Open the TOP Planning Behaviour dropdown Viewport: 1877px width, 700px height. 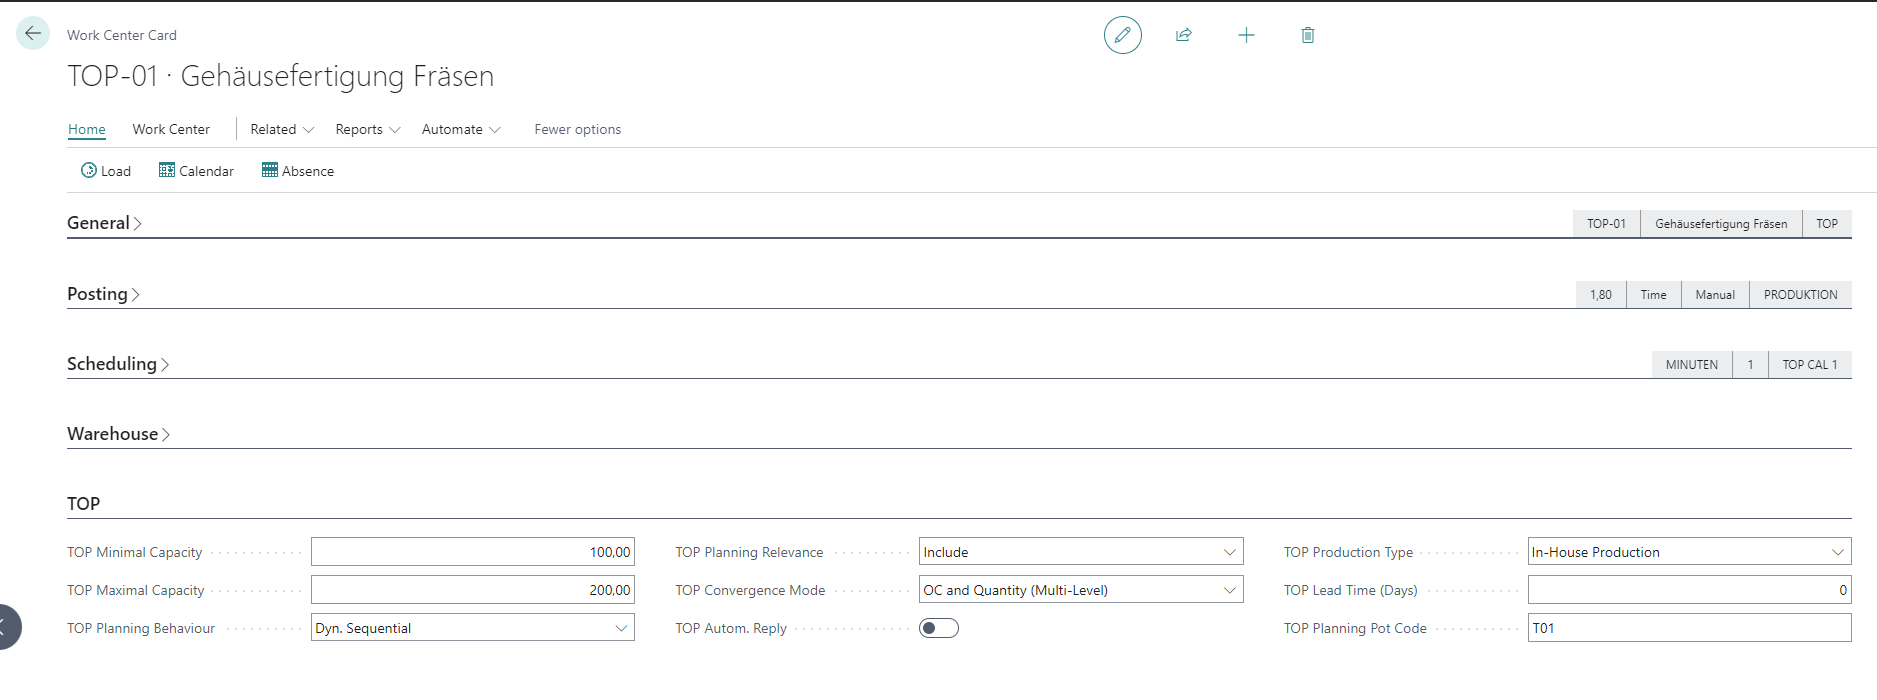click(x=472, y=628)
